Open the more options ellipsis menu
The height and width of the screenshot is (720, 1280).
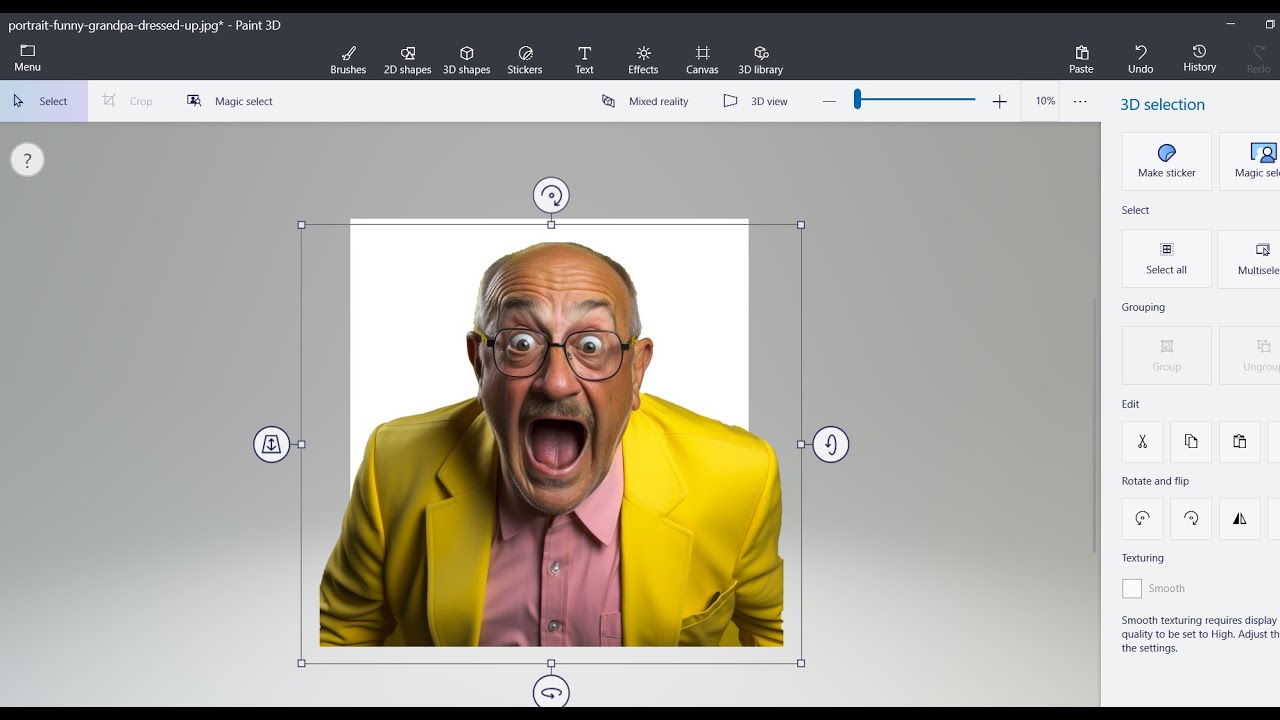pyautogui.click(x=1080, y=101)
